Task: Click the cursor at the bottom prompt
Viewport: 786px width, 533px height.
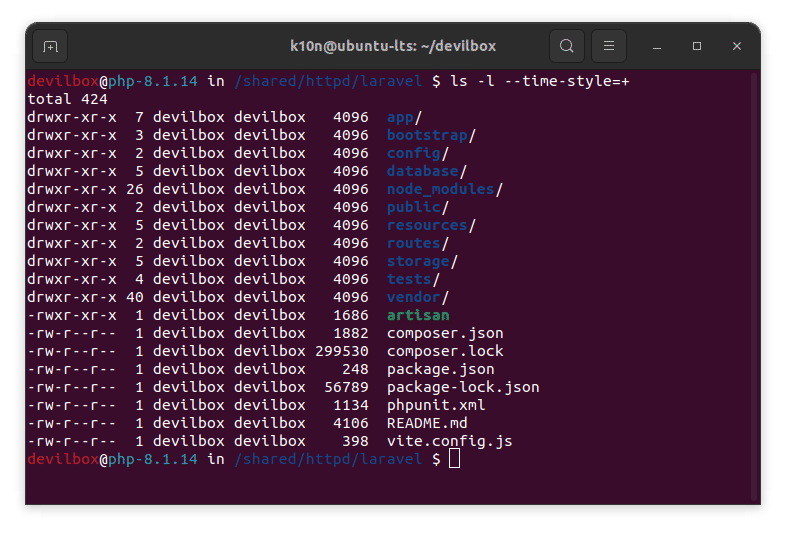Action: pyautogui.click(x=455, y=459)
